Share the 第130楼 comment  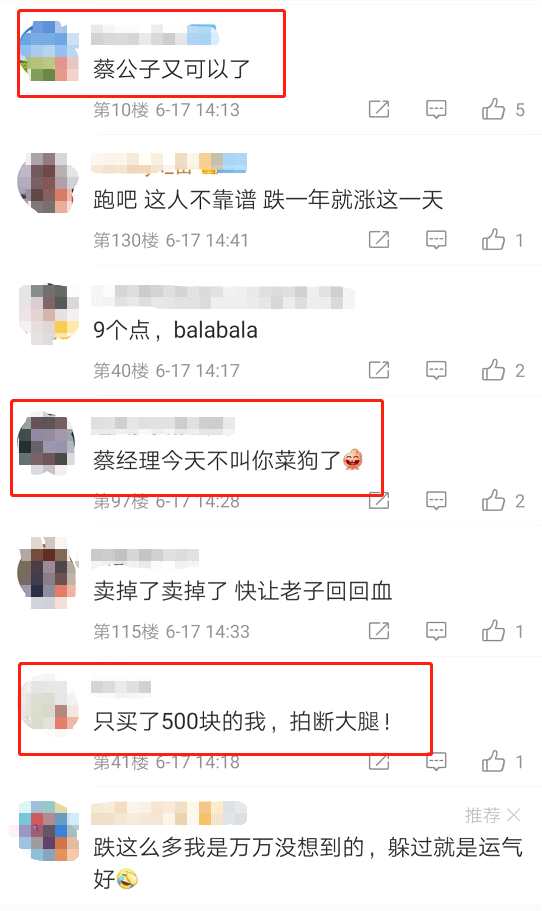[x=379, y=239]
